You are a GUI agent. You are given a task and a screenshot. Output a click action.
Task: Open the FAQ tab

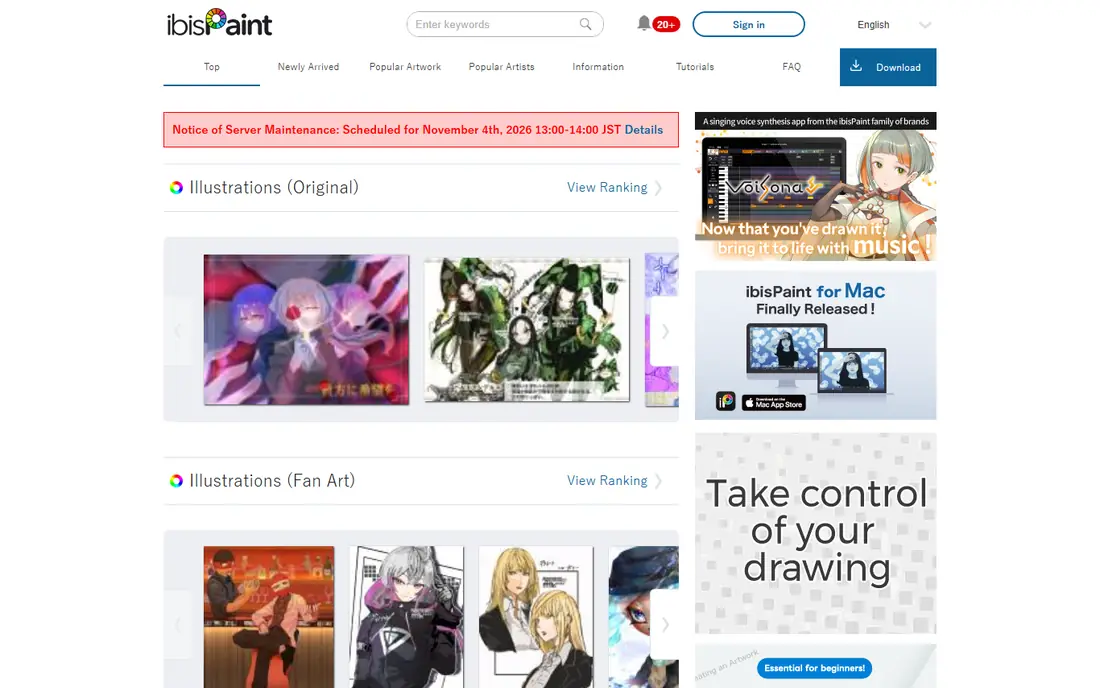tap(791, 67)
